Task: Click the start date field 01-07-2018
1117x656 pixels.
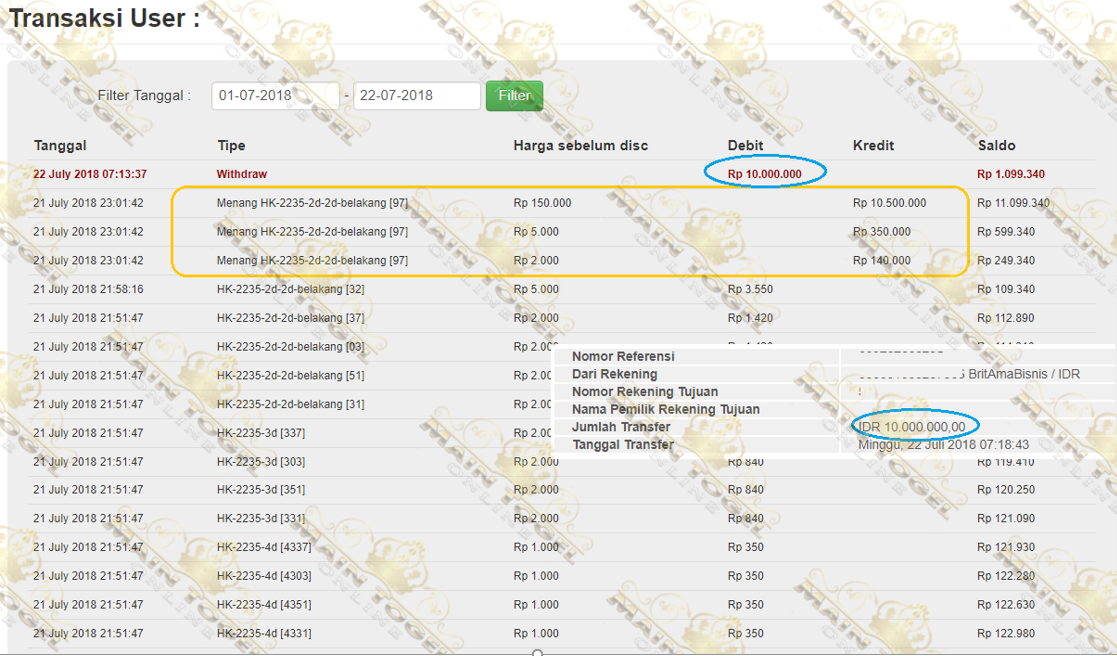Action: [x=275, y=96]
